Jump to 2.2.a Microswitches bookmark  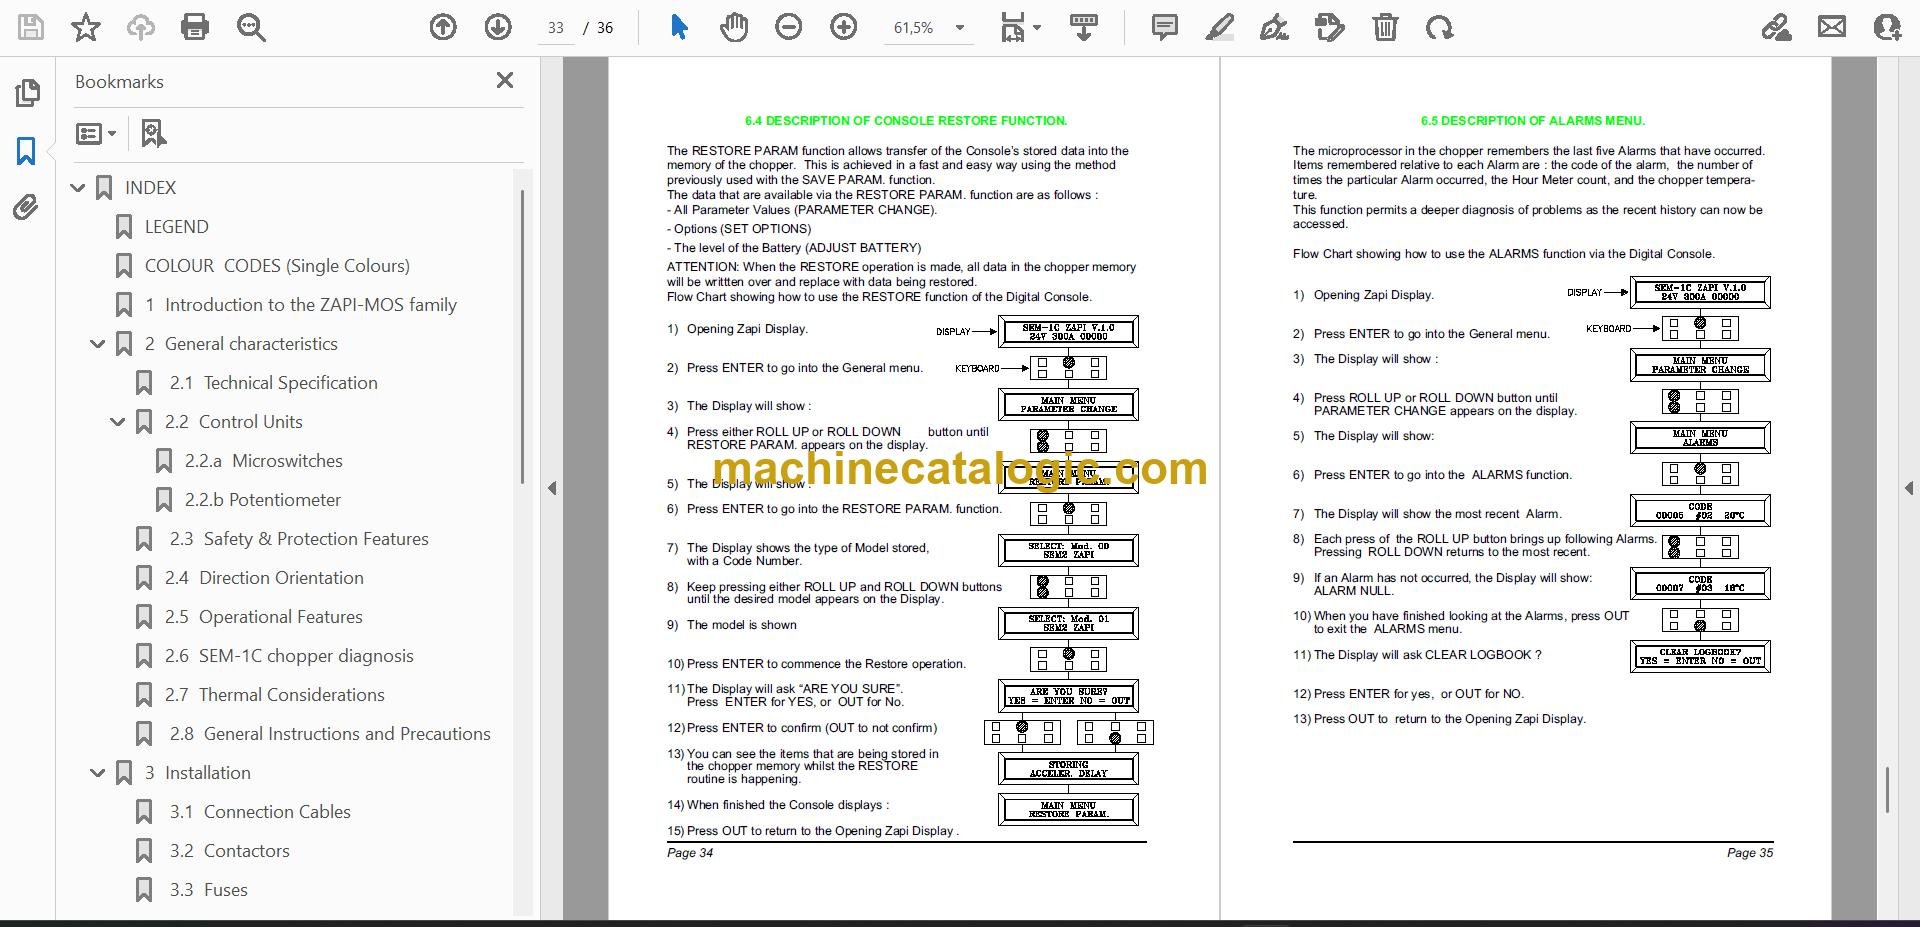pos(263,461)
